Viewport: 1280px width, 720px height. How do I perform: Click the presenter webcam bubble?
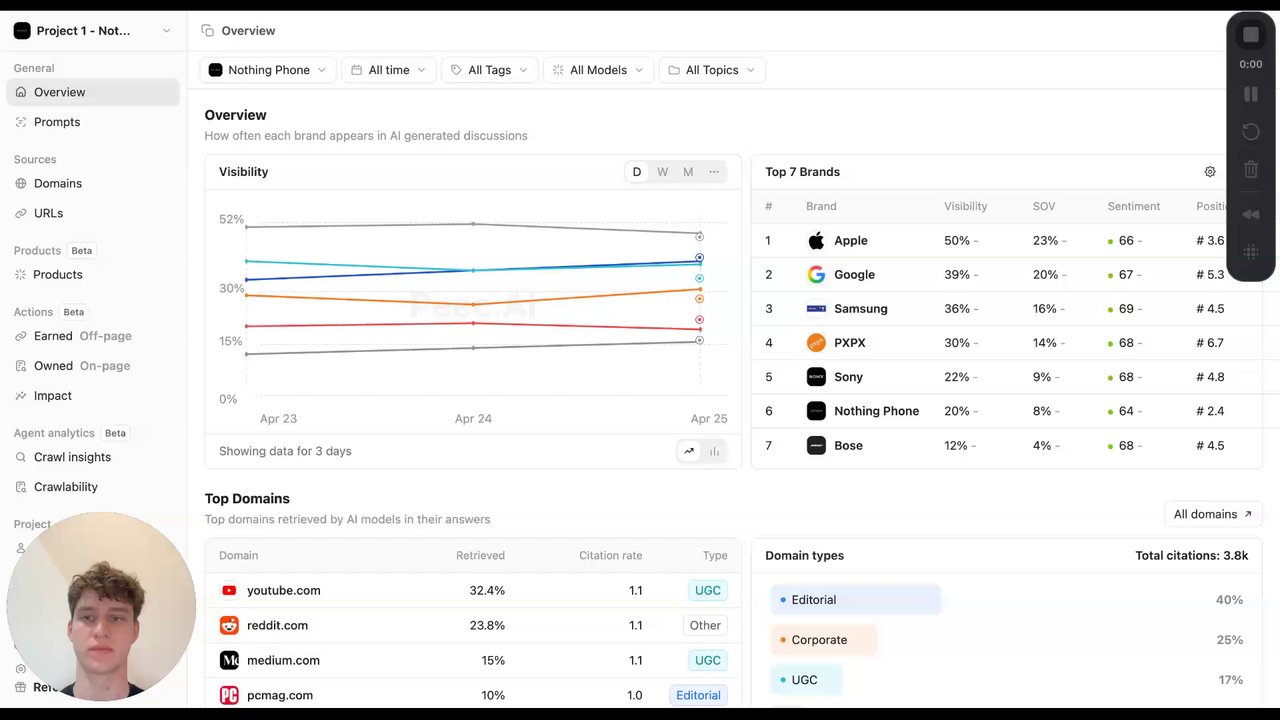101,606
